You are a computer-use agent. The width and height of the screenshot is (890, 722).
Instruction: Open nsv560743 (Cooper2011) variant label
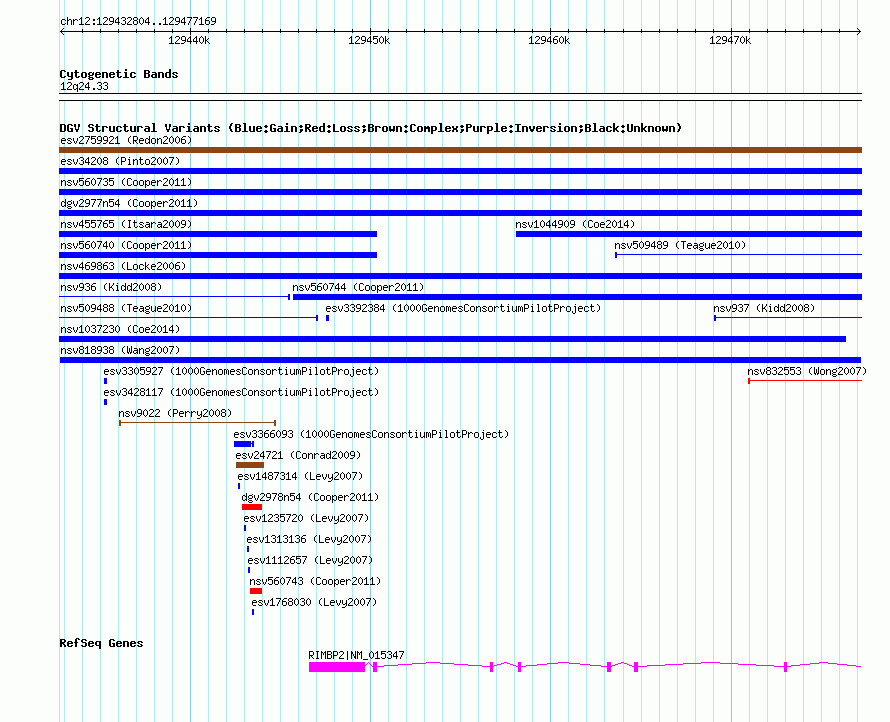[x=315, y=581]
